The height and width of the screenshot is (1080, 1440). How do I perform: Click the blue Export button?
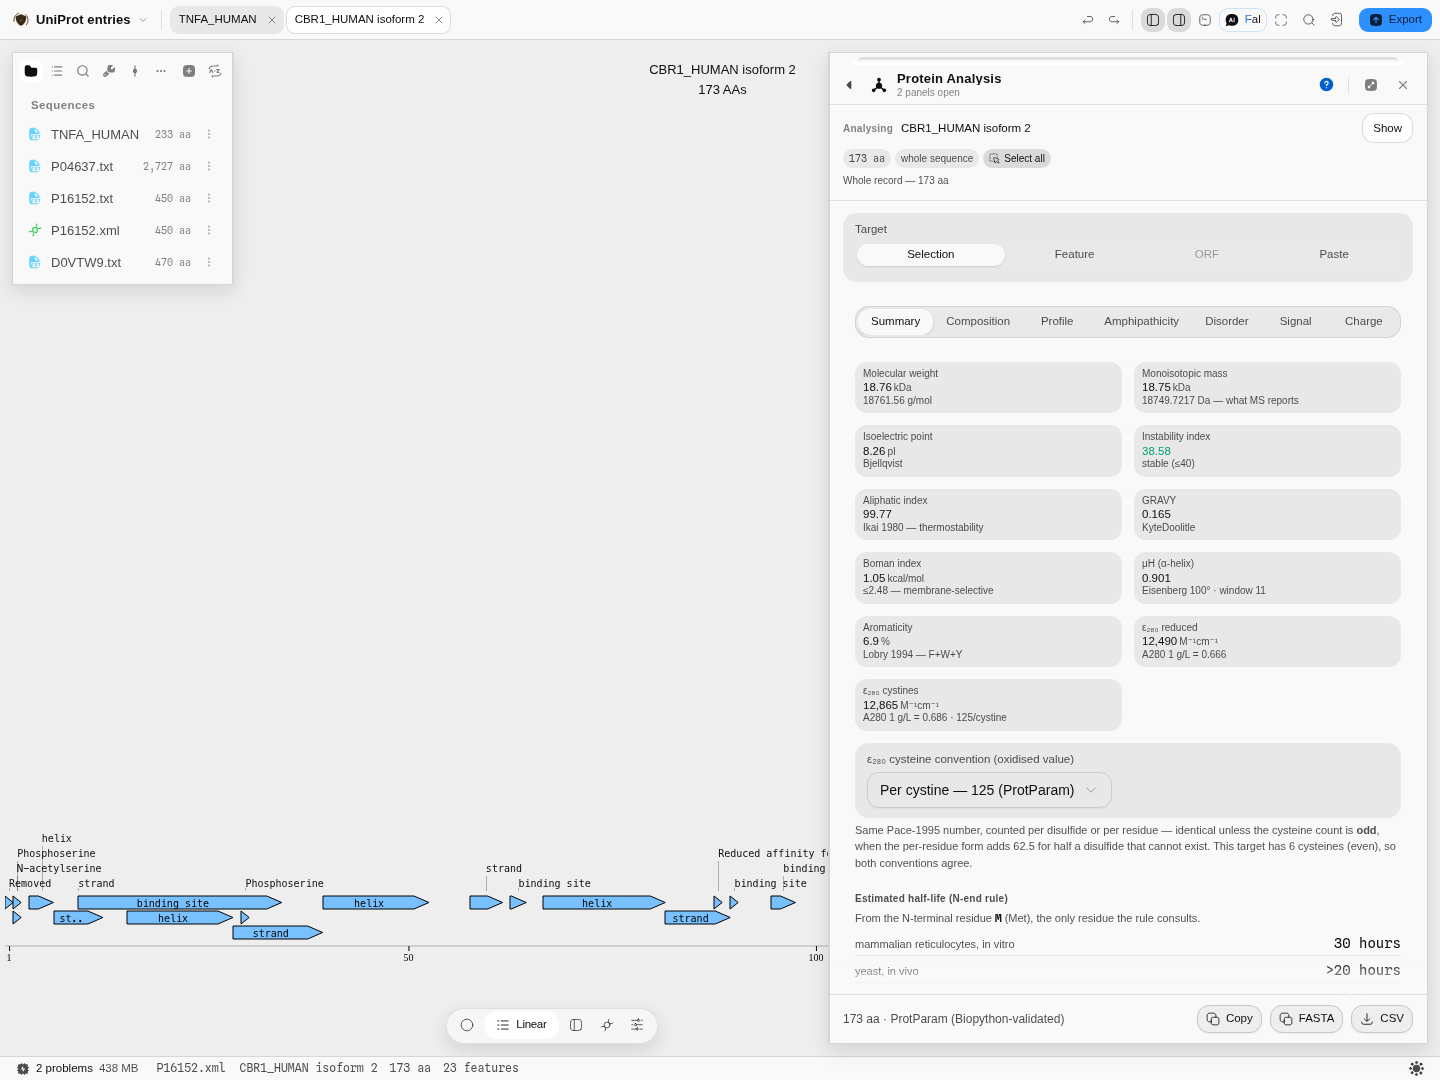pos(1395,20)
